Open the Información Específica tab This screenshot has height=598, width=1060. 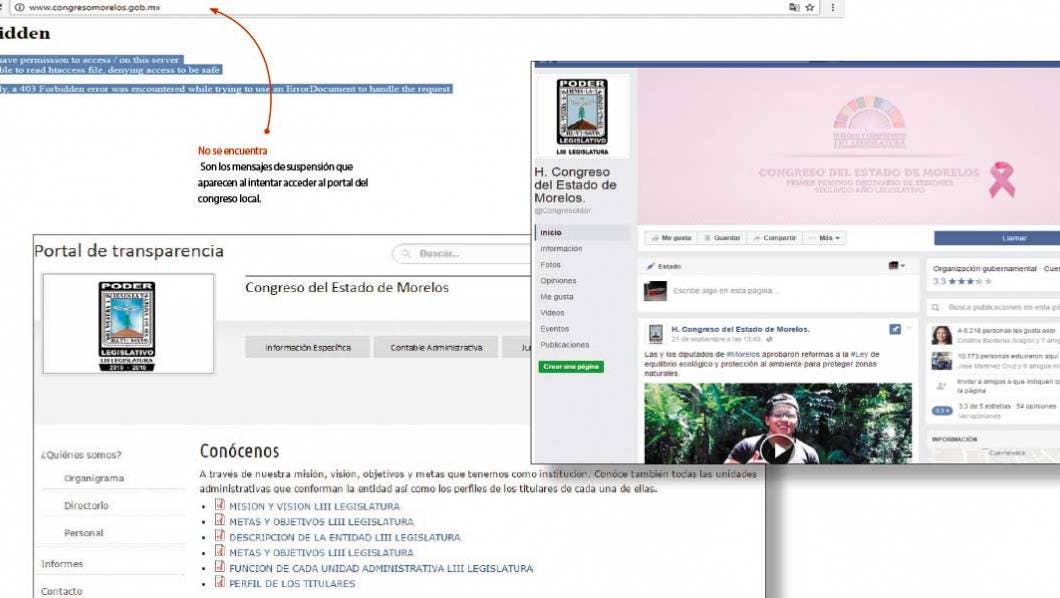coord(307,348)
